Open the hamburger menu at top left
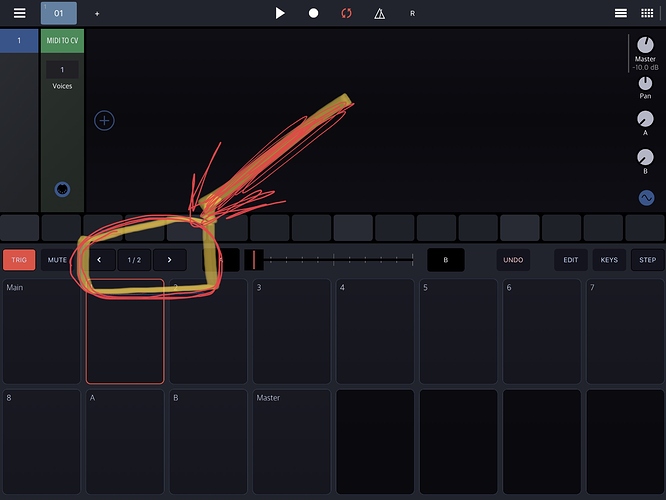The image size is (666, 500). click(x=19, y=13)
